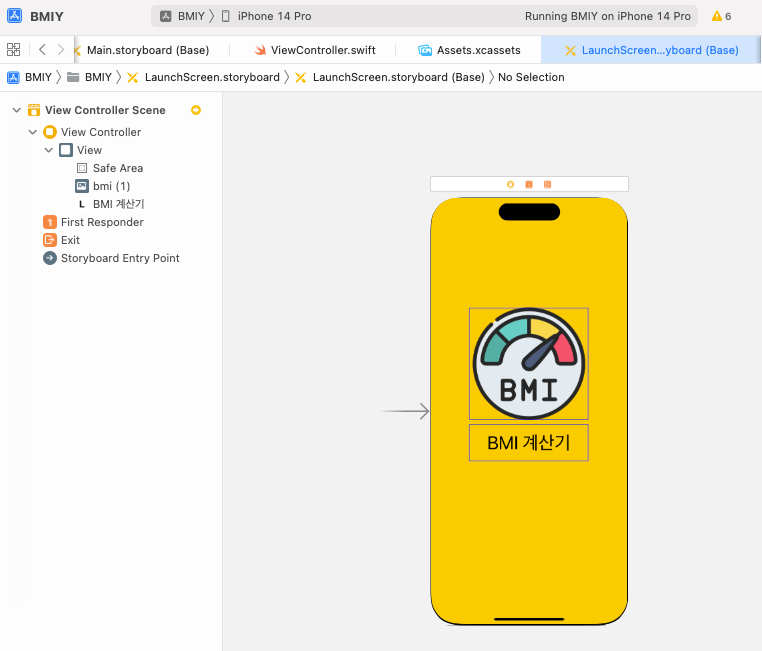Click the yellow warning triangle issue indicator
Viewport: 762px width, 651px height.
[716, 17]
